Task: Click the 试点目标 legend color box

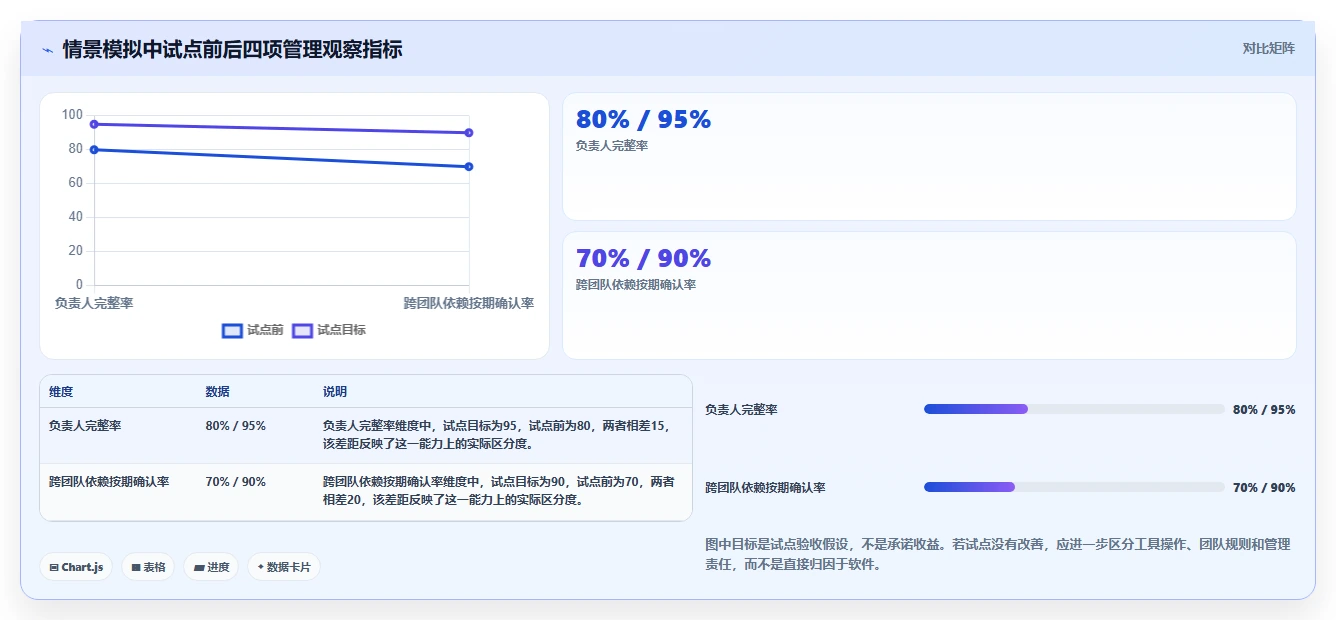Action: 302,330
